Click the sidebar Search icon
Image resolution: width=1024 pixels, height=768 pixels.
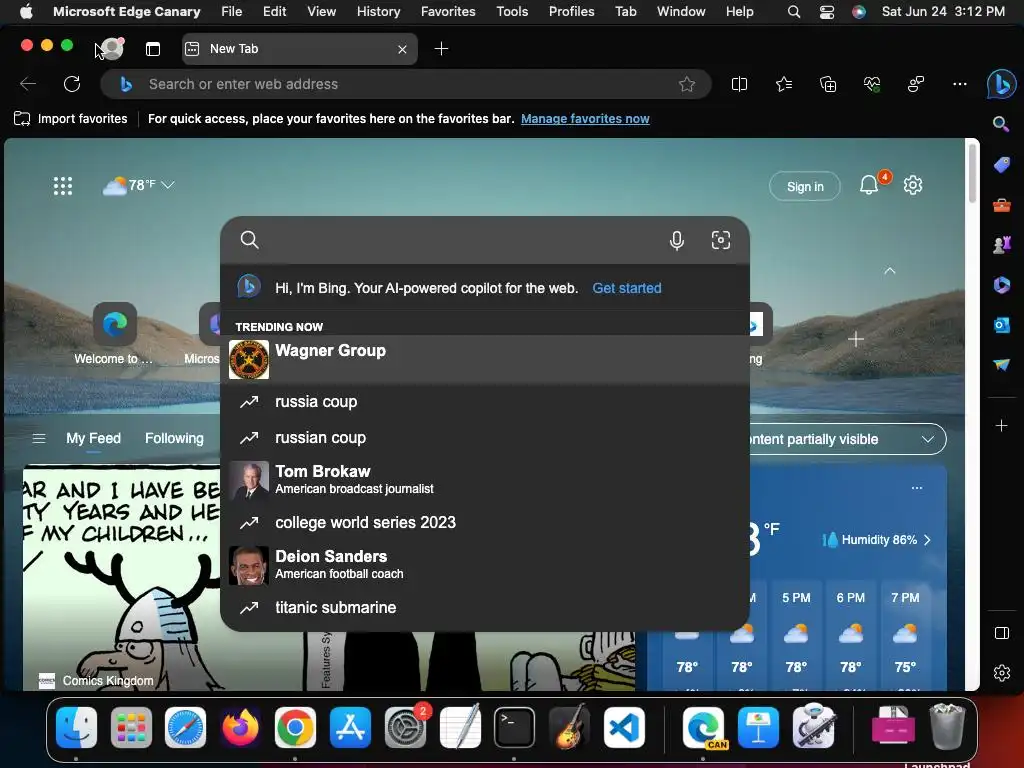[x=1000, y=124]
